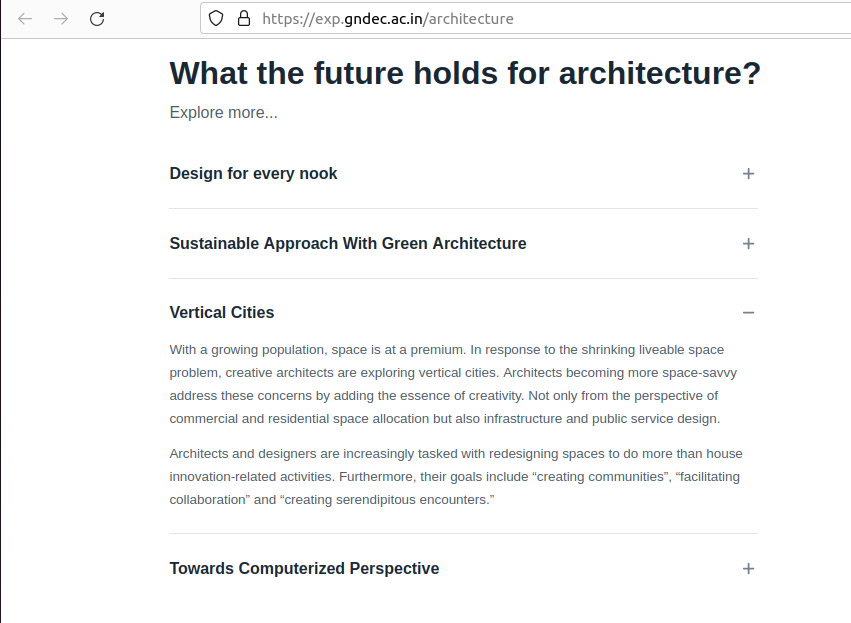Click the main heading about architecture's future
The width and height of the screenshot is (851, 623).
(465, 73)
